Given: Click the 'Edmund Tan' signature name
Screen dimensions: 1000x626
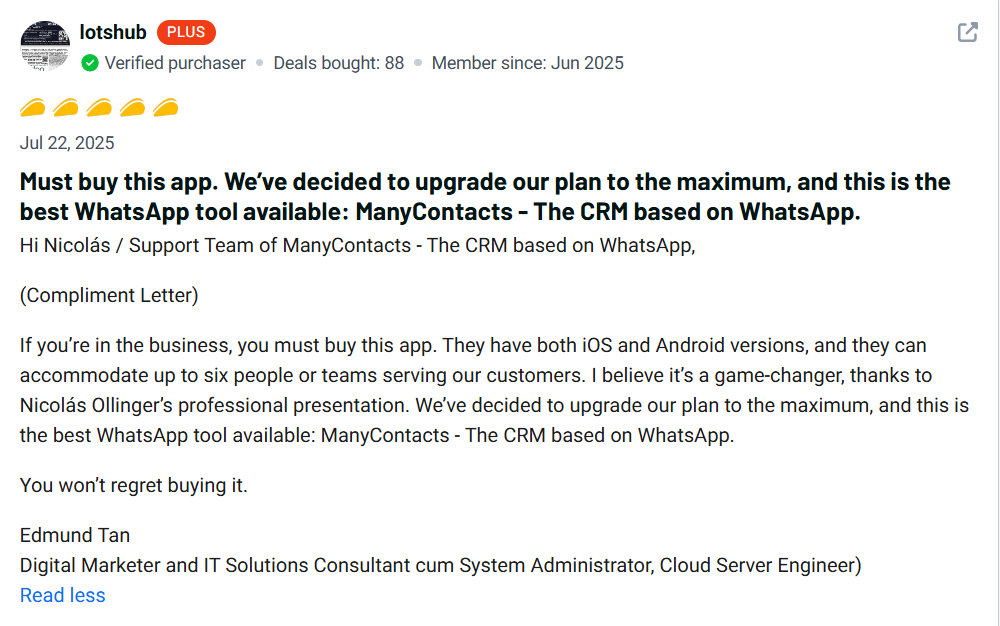Looking at the screenshot, I should click(x=75, y=535).
